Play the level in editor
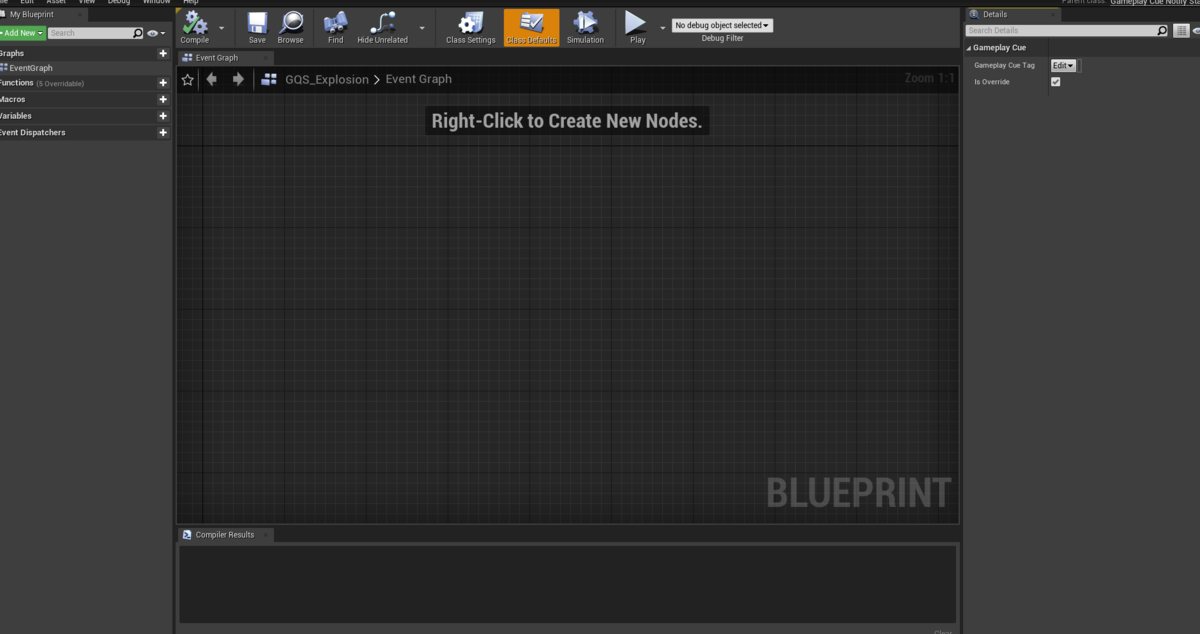 pos(636,27)
